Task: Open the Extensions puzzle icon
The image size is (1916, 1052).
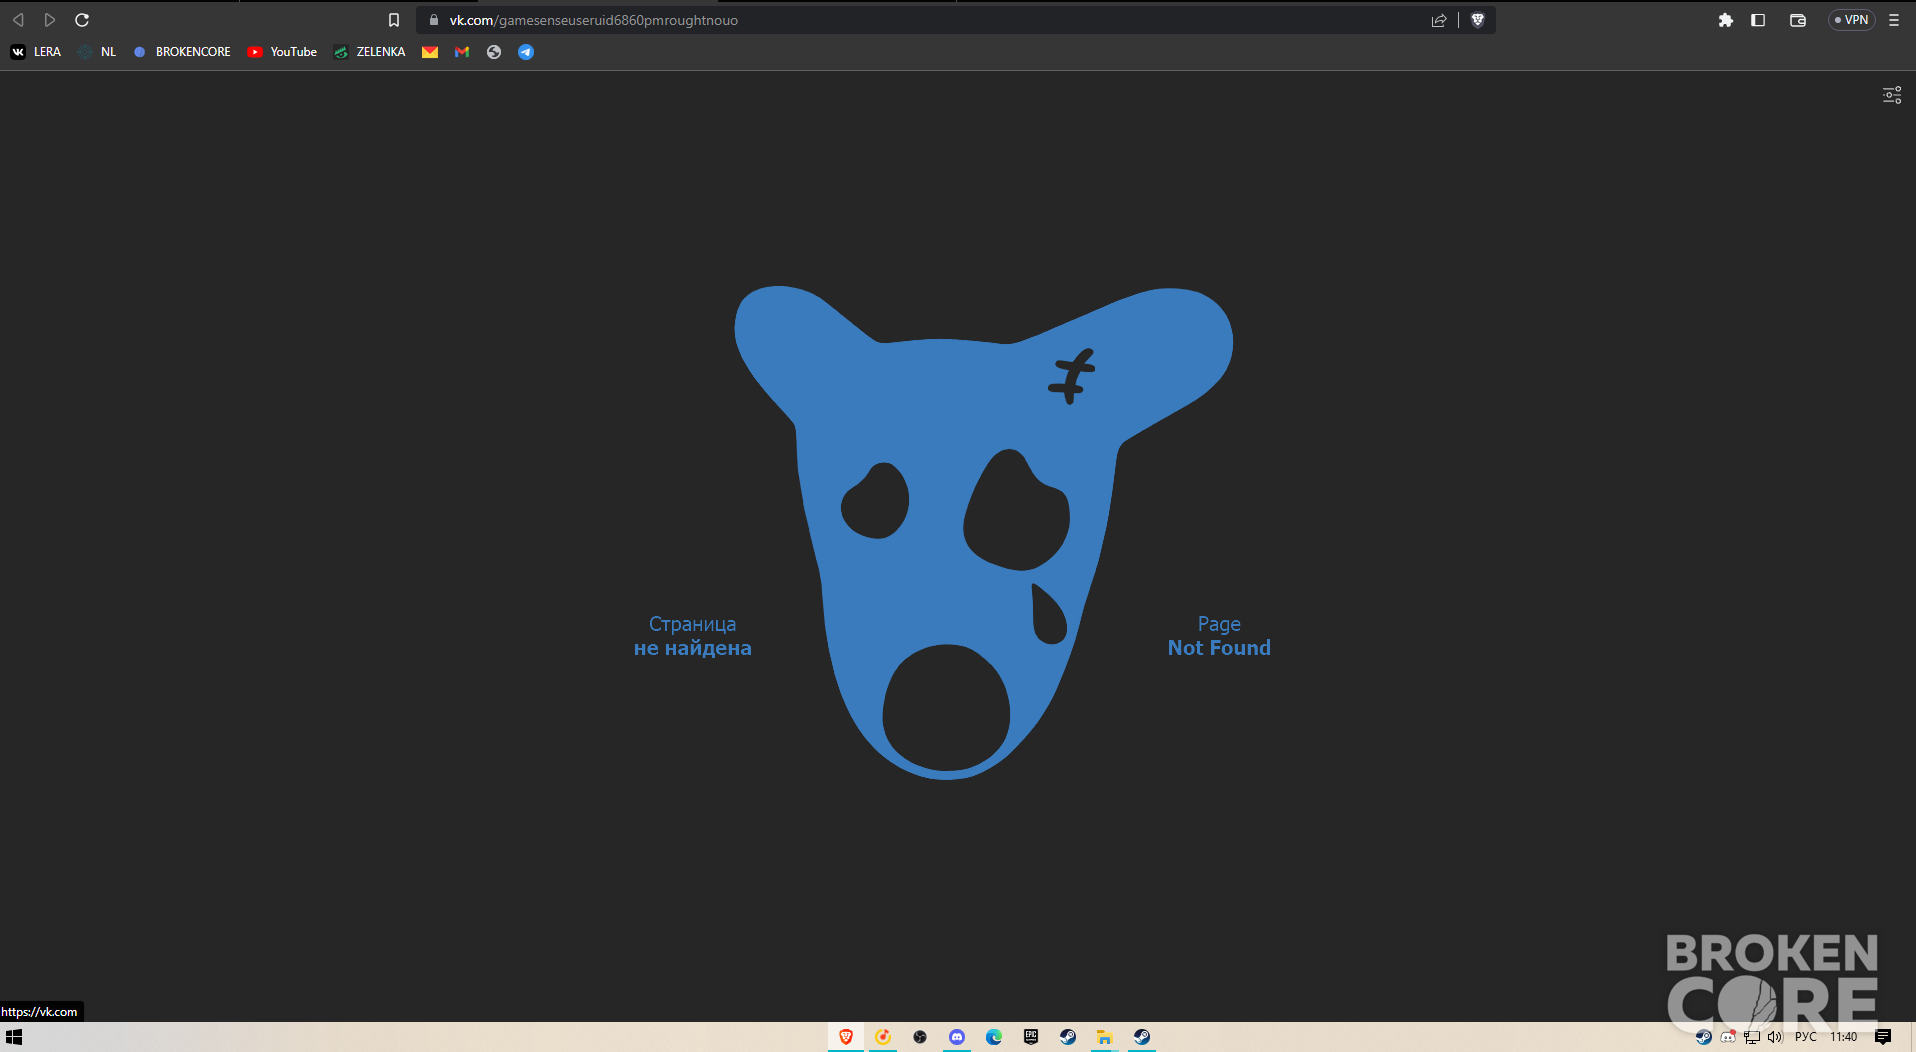Action: point(1726,20)
